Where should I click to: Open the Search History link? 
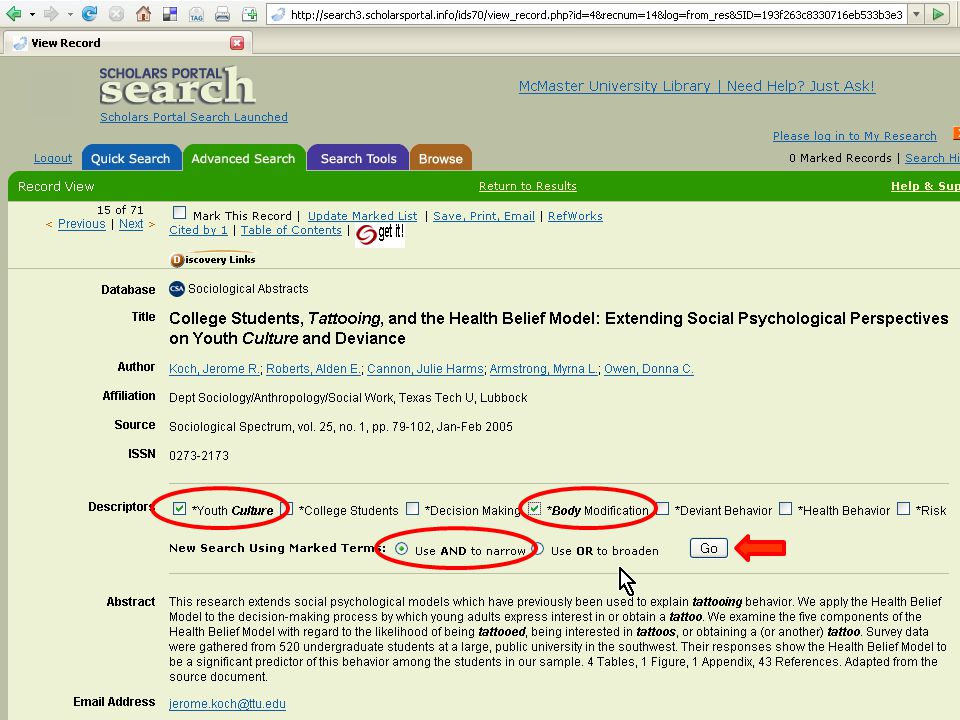(x=932, y=158)
